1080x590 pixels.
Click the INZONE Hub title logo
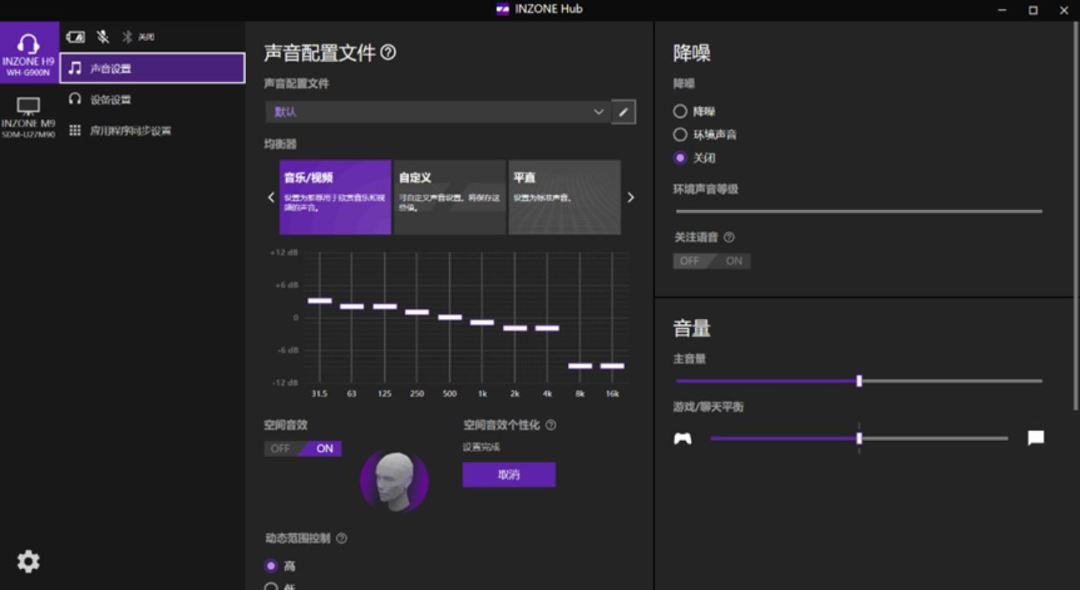pos(503,9)
